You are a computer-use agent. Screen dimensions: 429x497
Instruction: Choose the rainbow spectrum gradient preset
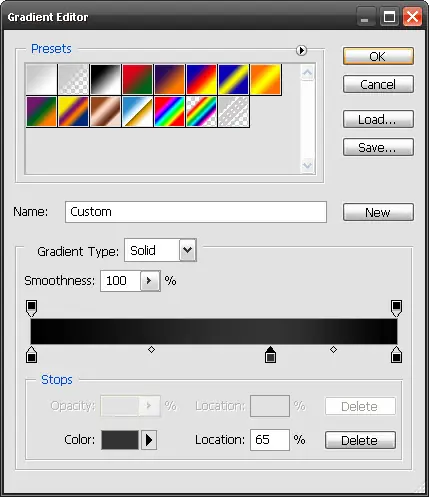tap(169, 112)
